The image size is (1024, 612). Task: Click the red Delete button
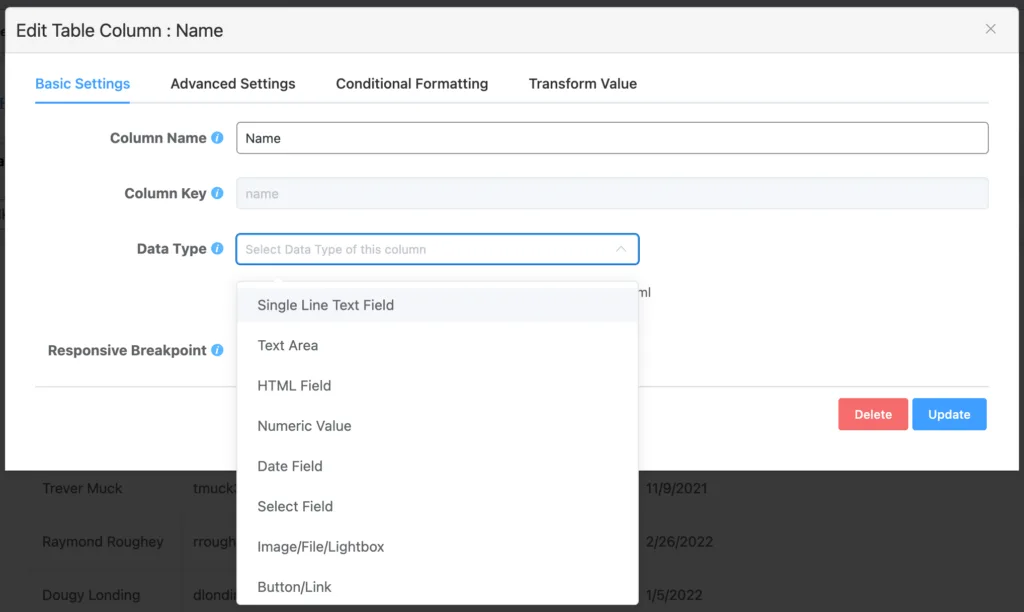point(872,414)
